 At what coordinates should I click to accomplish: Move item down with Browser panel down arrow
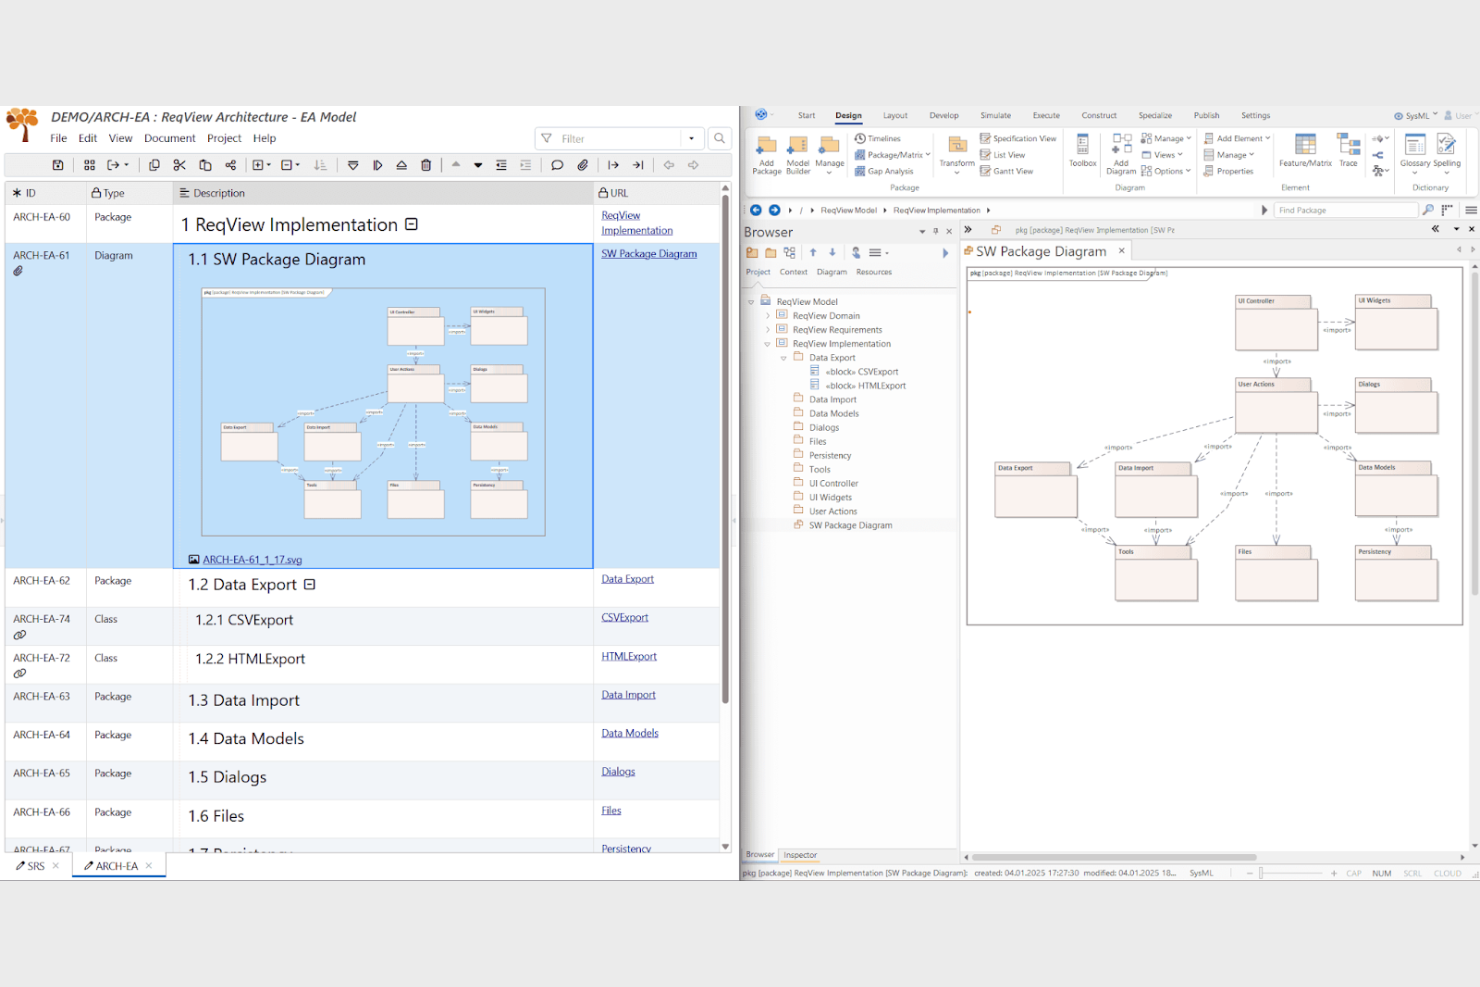tap(832, 253)
